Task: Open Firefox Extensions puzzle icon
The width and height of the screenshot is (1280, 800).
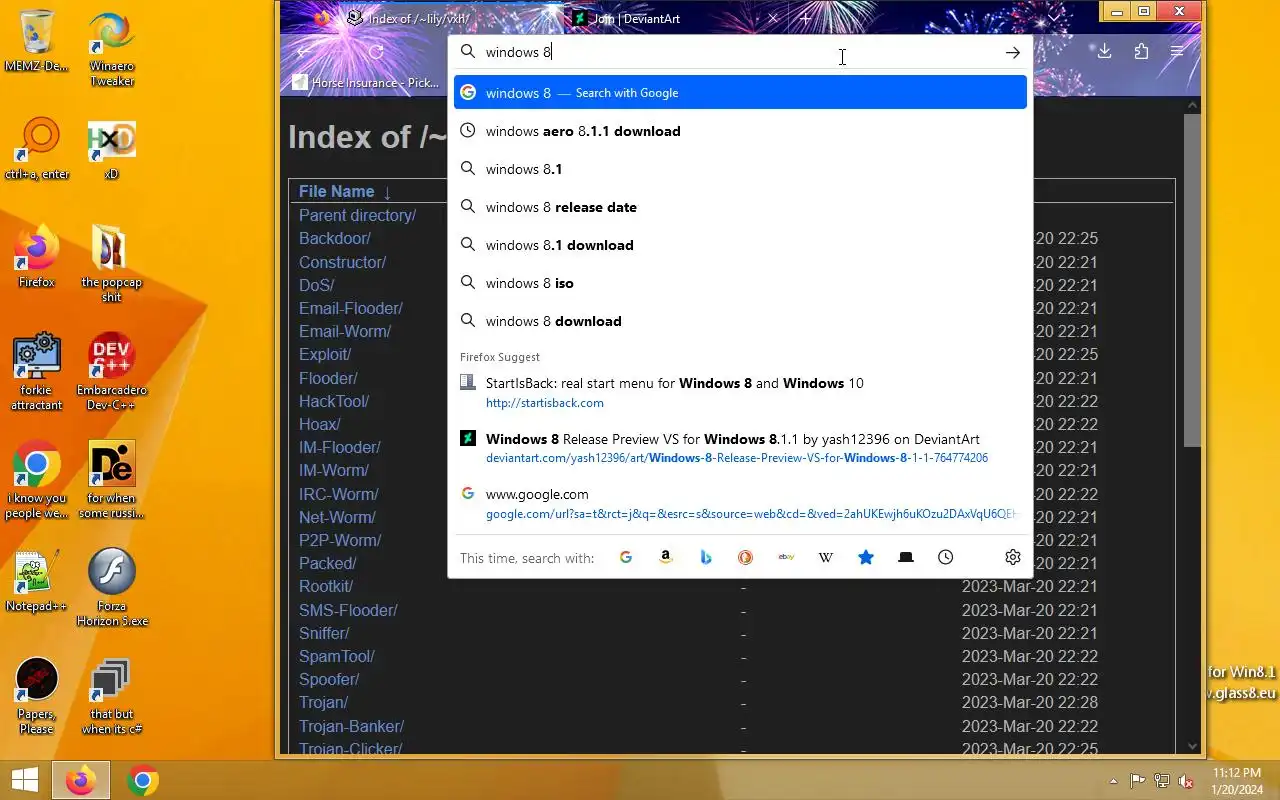Action: point(1141,51)
